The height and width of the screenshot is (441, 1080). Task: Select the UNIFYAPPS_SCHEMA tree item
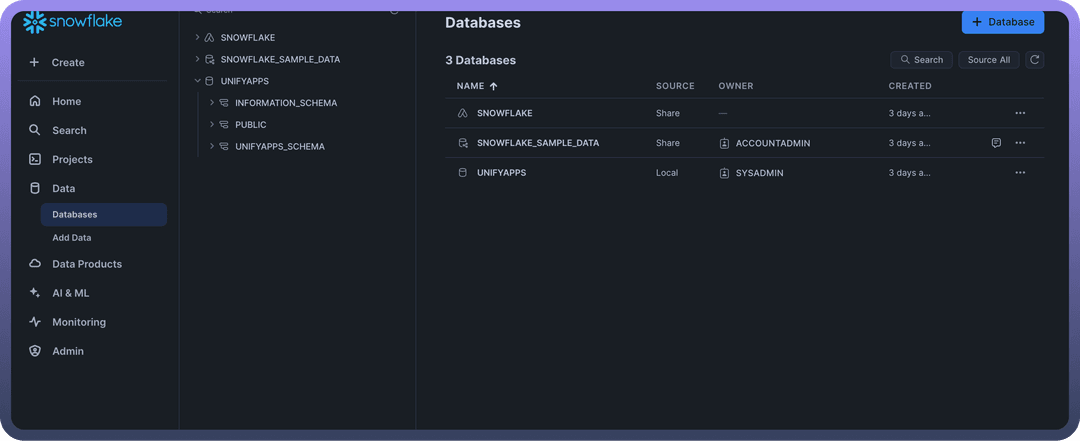coord(279,147)
